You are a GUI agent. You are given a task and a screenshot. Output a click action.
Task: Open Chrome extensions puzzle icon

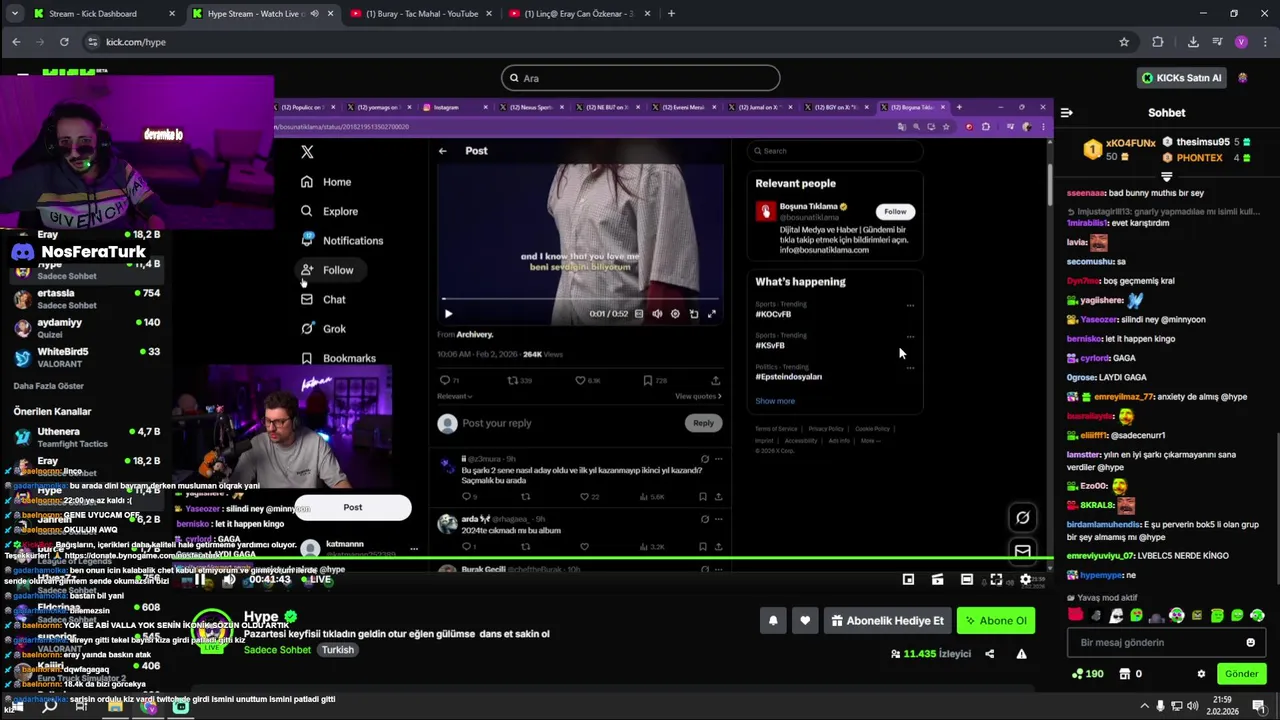(x=1158, y=42)
